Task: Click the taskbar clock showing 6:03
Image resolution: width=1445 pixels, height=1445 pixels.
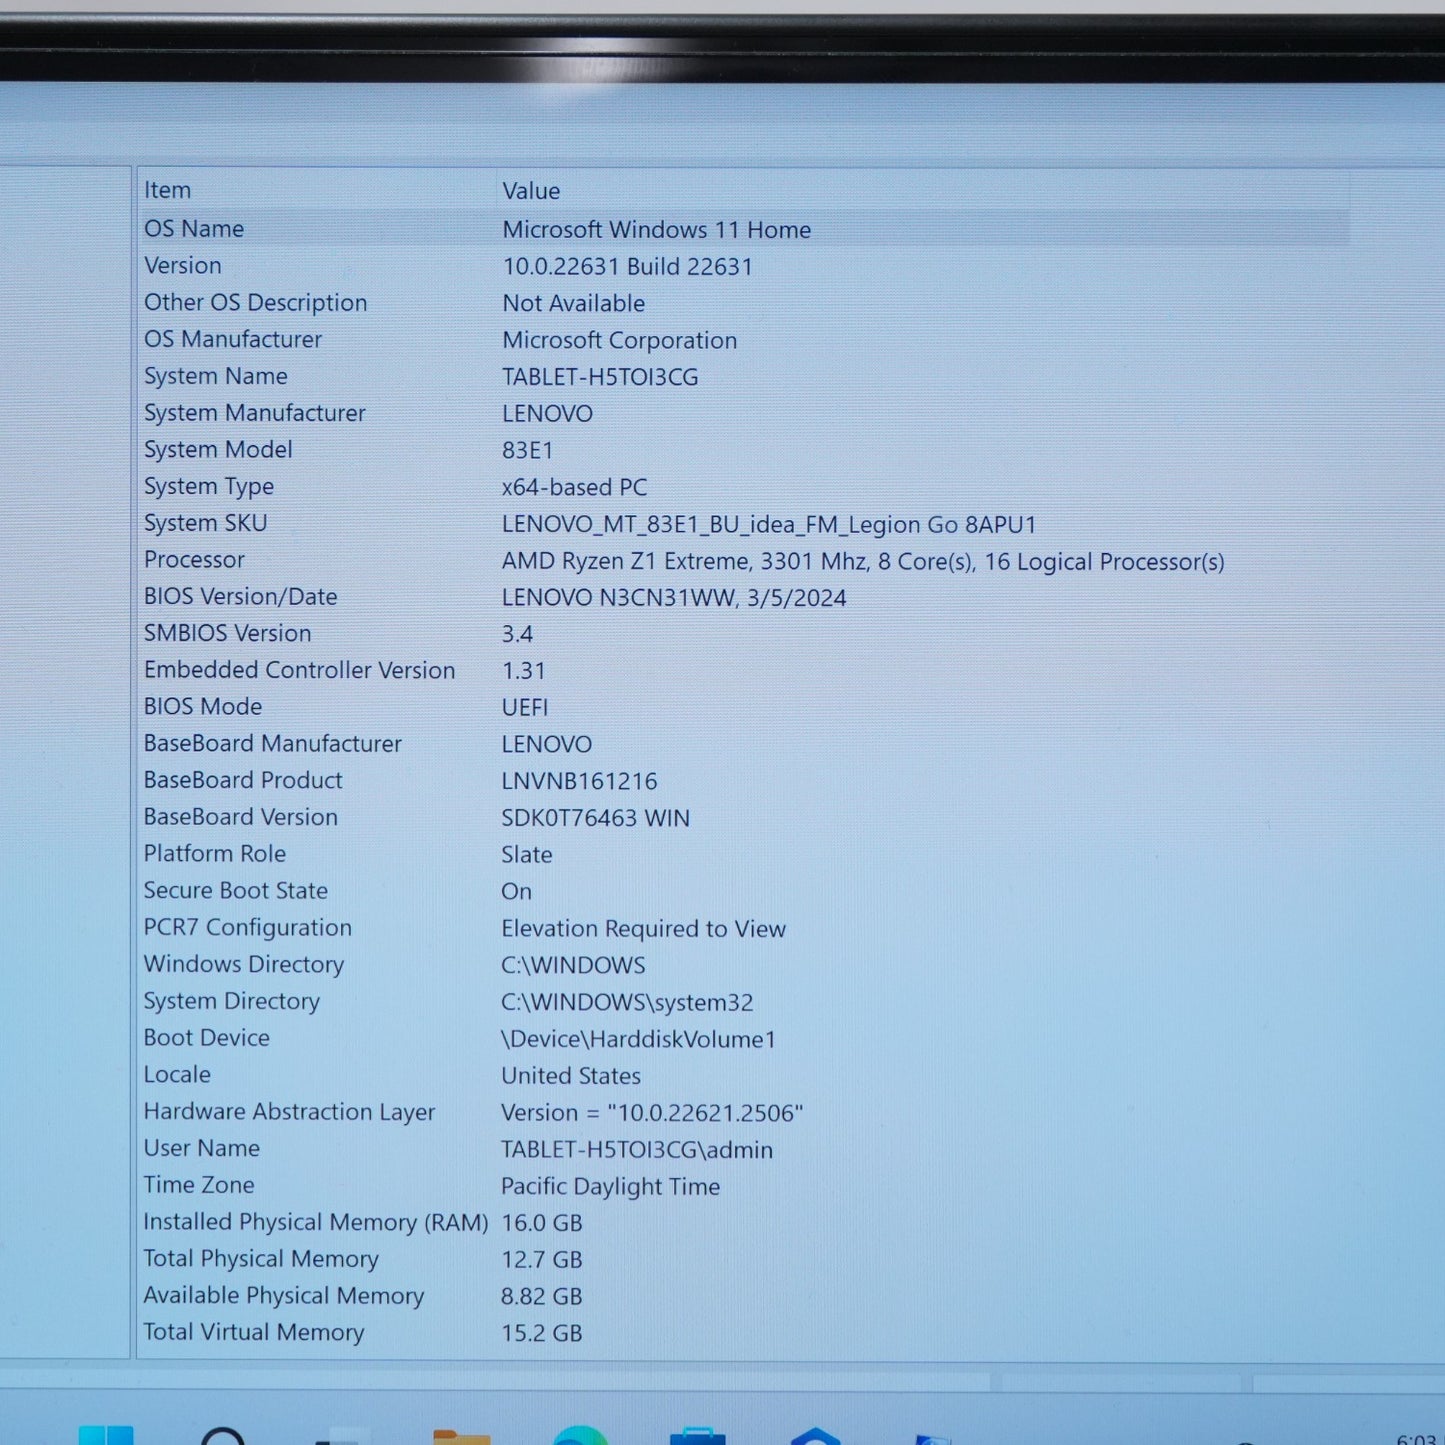Action: [x=1416, y=1438]
